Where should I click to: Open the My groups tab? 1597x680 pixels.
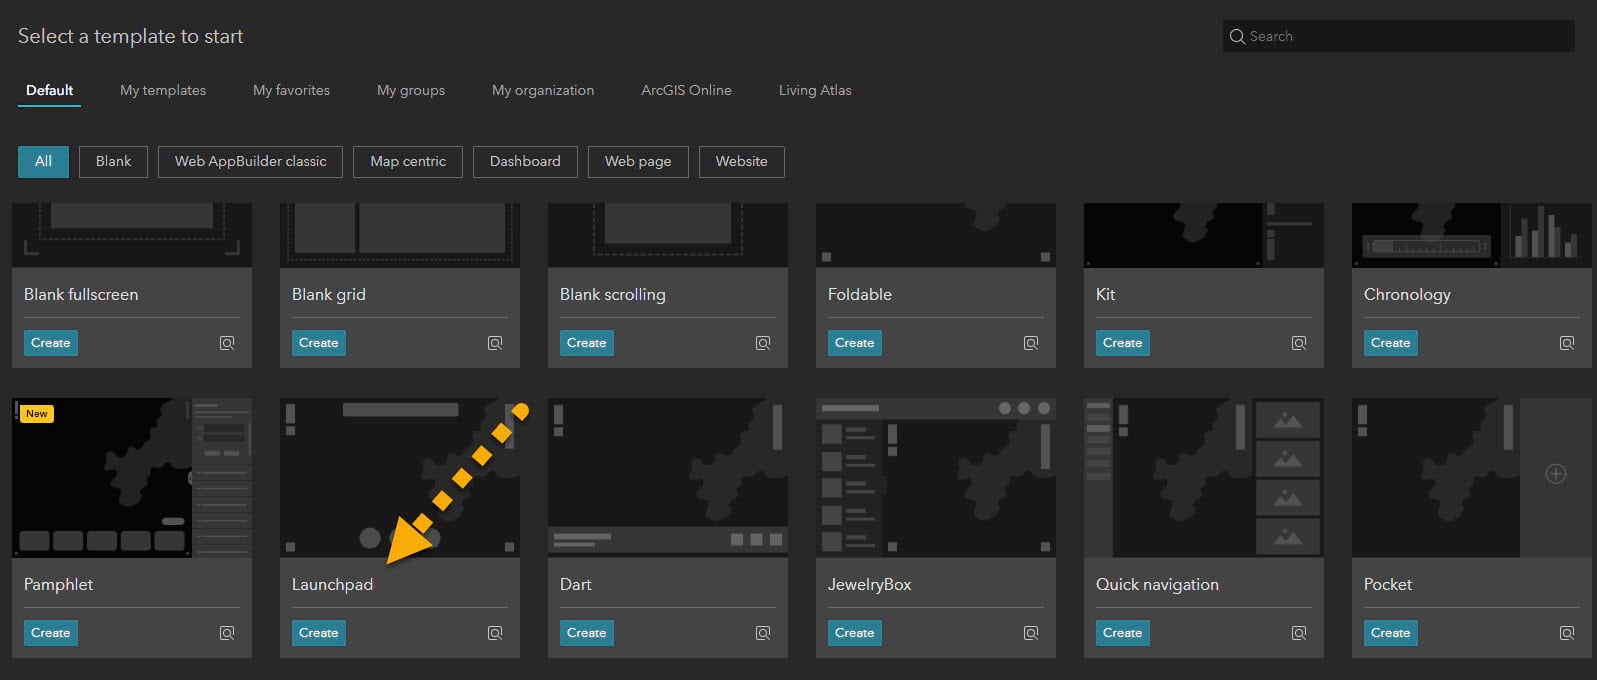411,90
